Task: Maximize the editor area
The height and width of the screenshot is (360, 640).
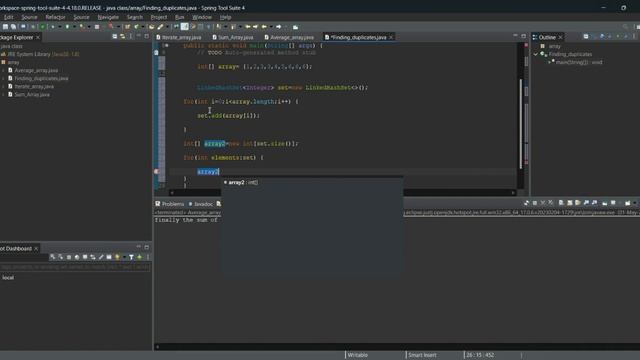Action: tap(523, 36)
